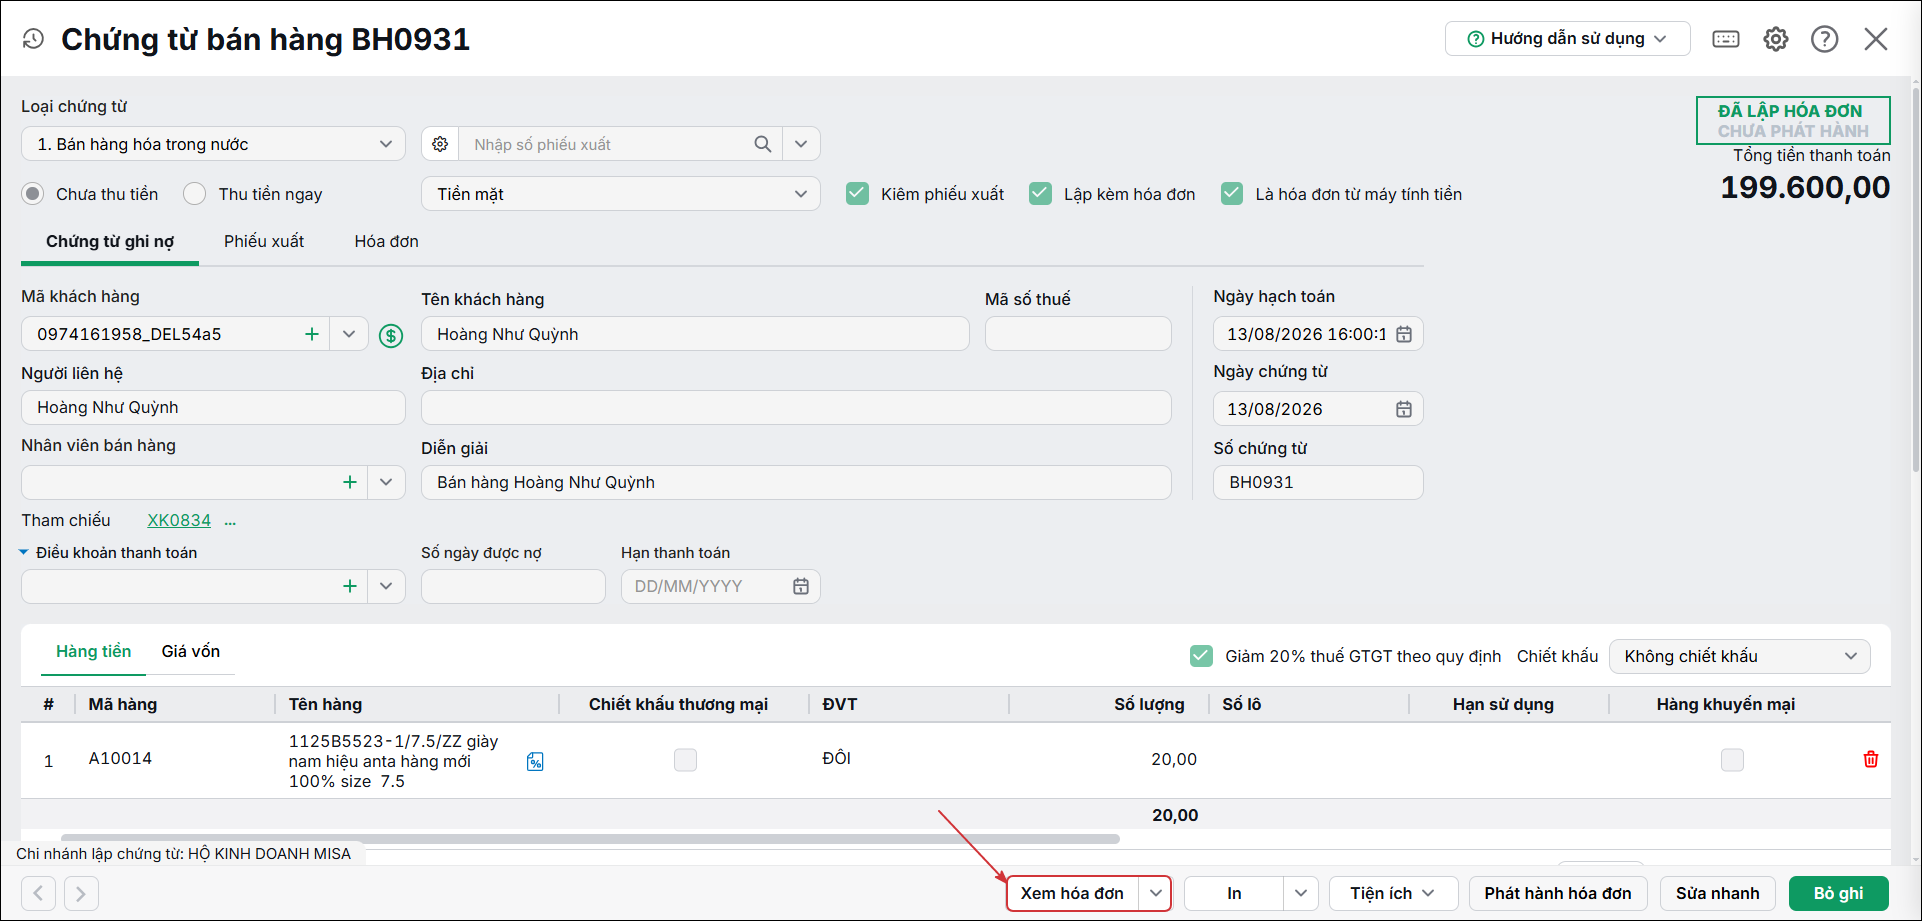Open keyboard shortcuts icon in header

coord(1726,39)
